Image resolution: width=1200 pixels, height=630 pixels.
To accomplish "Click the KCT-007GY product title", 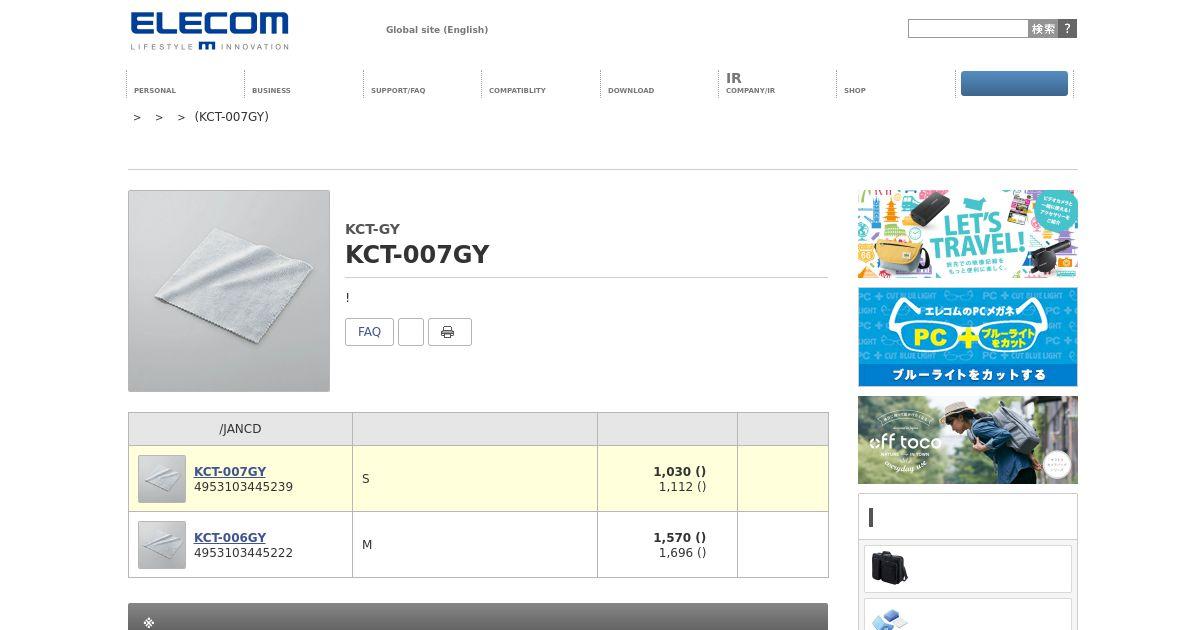I will point(417,254).
